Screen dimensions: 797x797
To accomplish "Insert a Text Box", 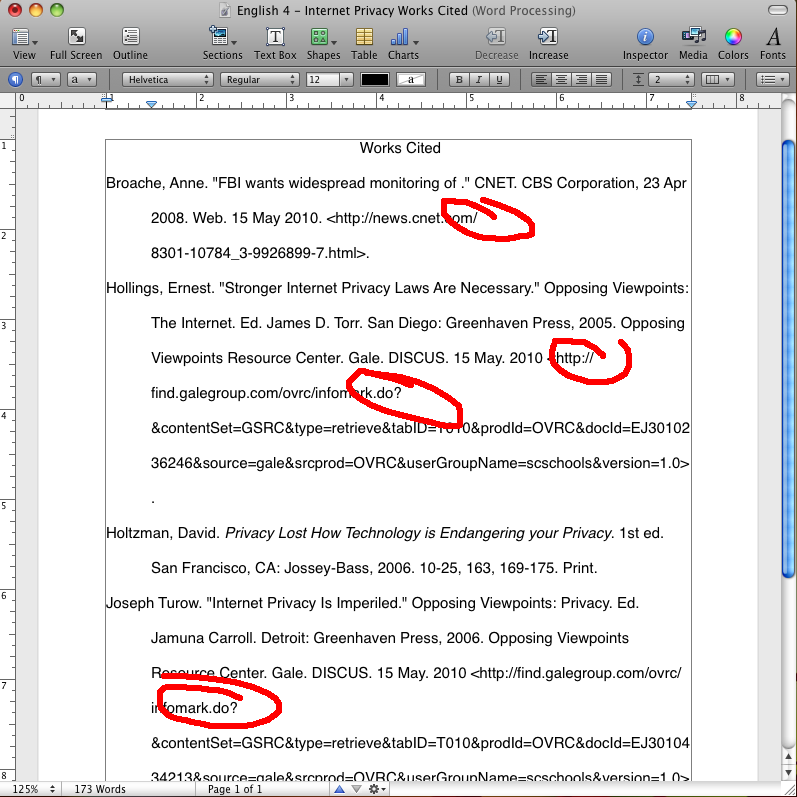I will pyautogui.click(x=275, y=44).
